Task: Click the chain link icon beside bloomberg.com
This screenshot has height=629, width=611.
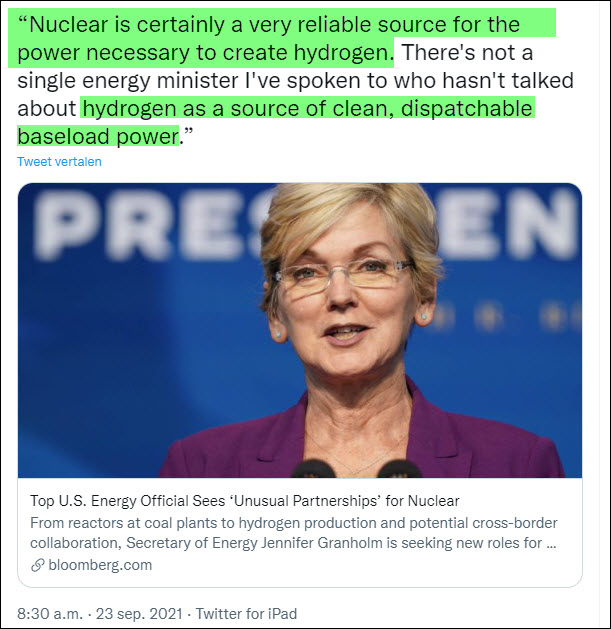Action: [39, 565]
